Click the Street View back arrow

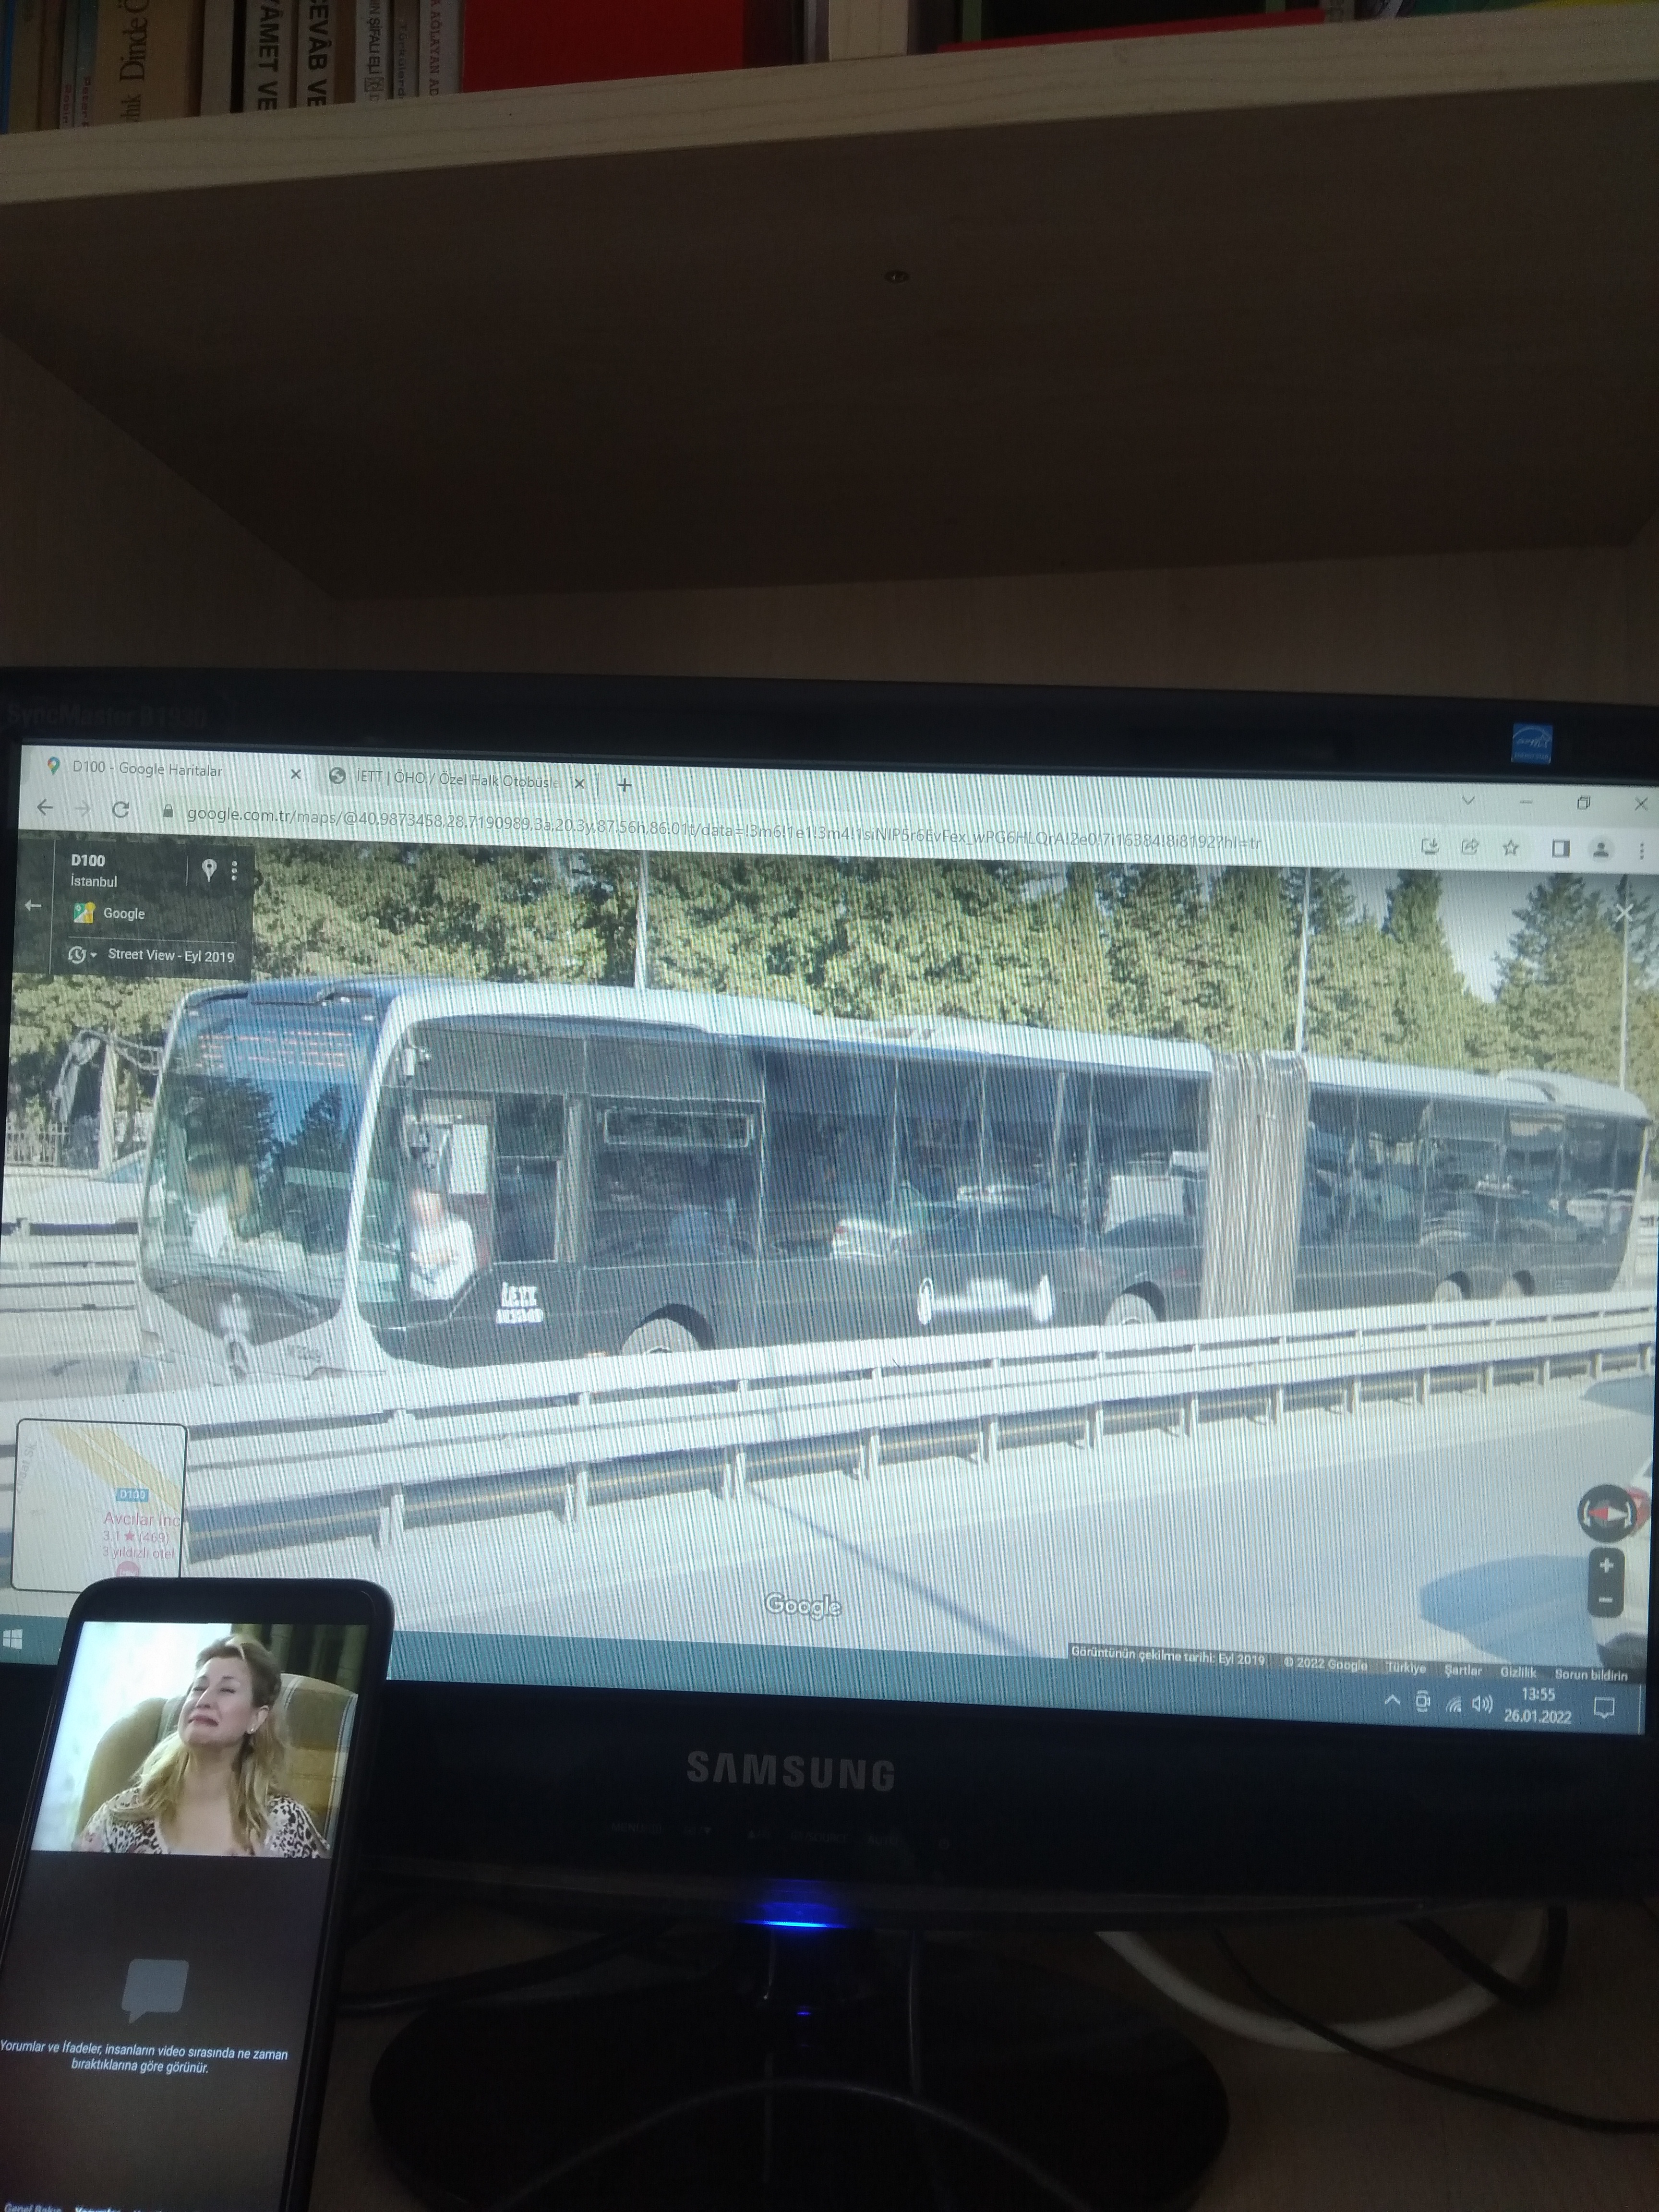tap(33, 905)
